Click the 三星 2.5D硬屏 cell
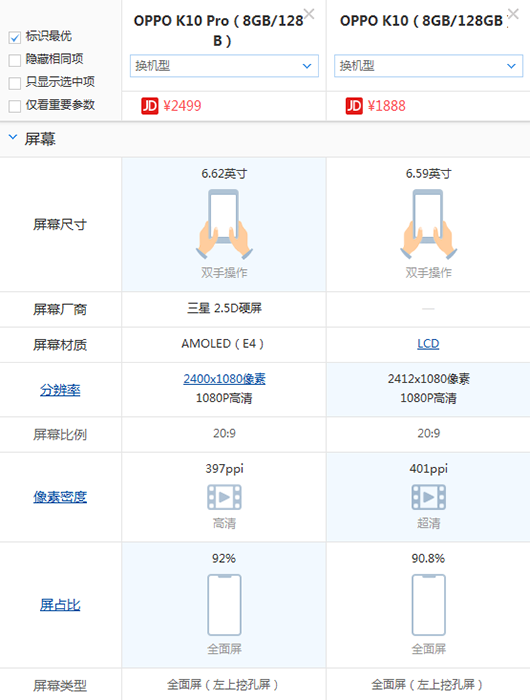 [x=224, y=308]
